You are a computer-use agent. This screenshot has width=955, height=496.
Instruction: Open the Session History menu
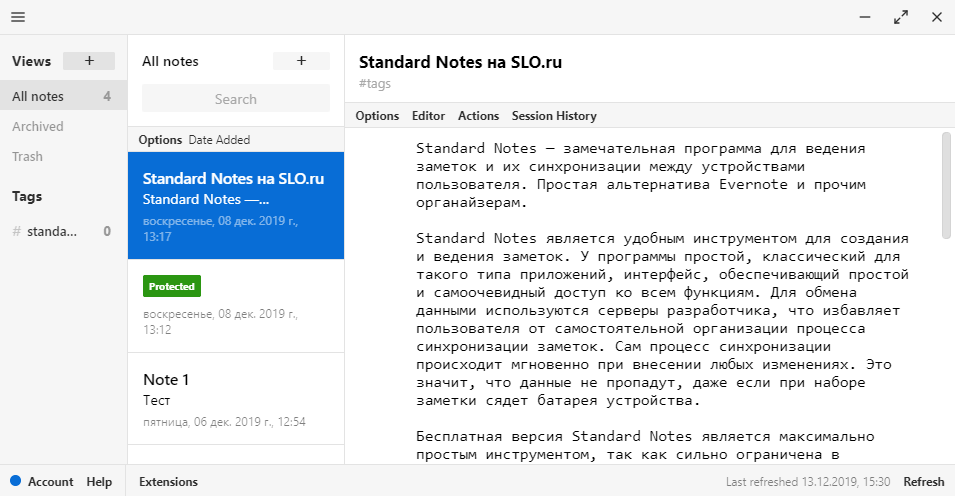click(x=554, y=116)
